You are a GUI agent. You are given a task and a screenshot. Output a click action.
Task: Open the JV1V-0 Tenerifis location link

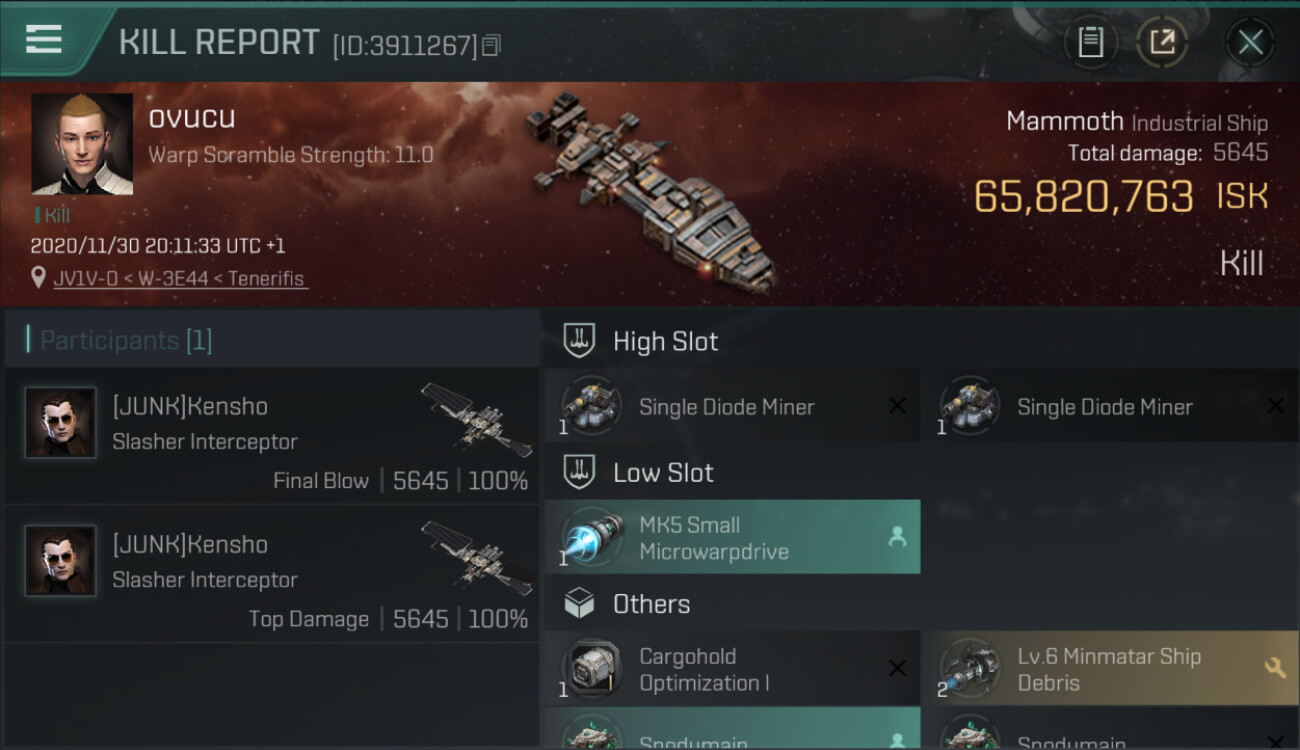point(180,279)
